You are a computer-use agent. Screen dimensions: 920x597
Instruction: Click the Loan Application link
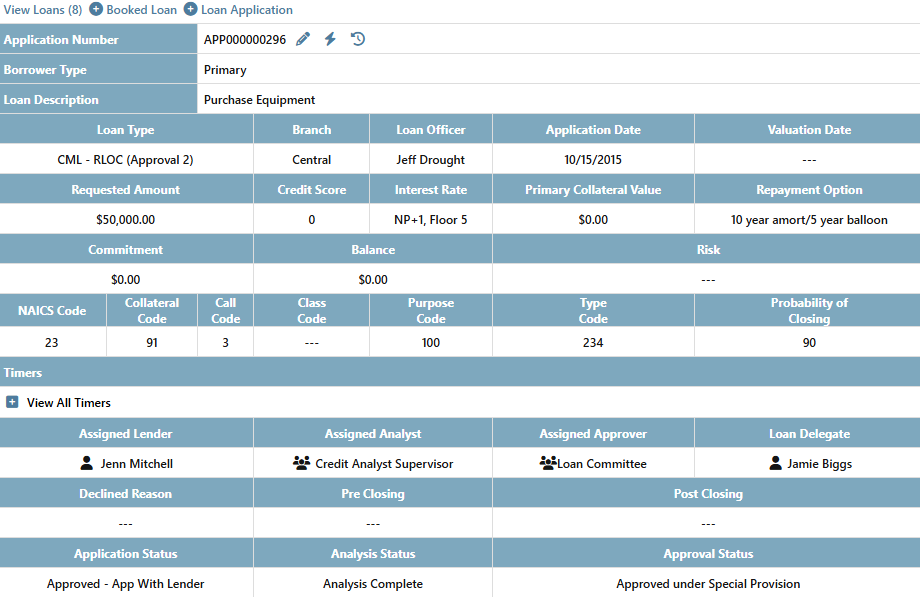click(247, 9)
